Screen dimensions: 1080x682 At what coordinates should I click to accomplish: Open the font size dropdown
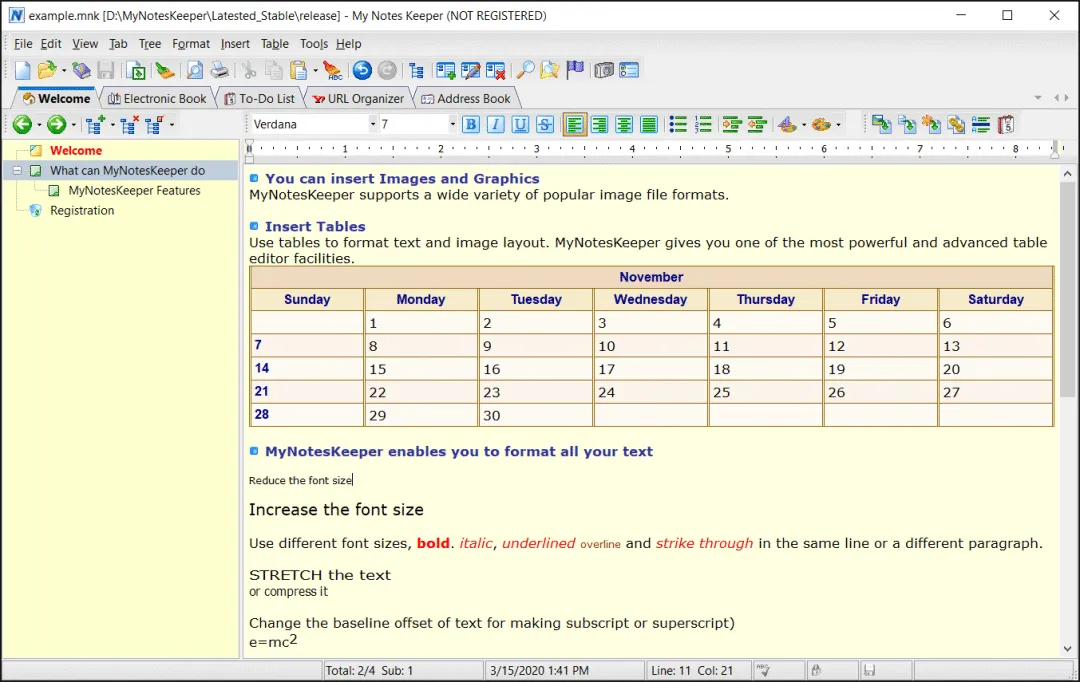coord(452,125)
